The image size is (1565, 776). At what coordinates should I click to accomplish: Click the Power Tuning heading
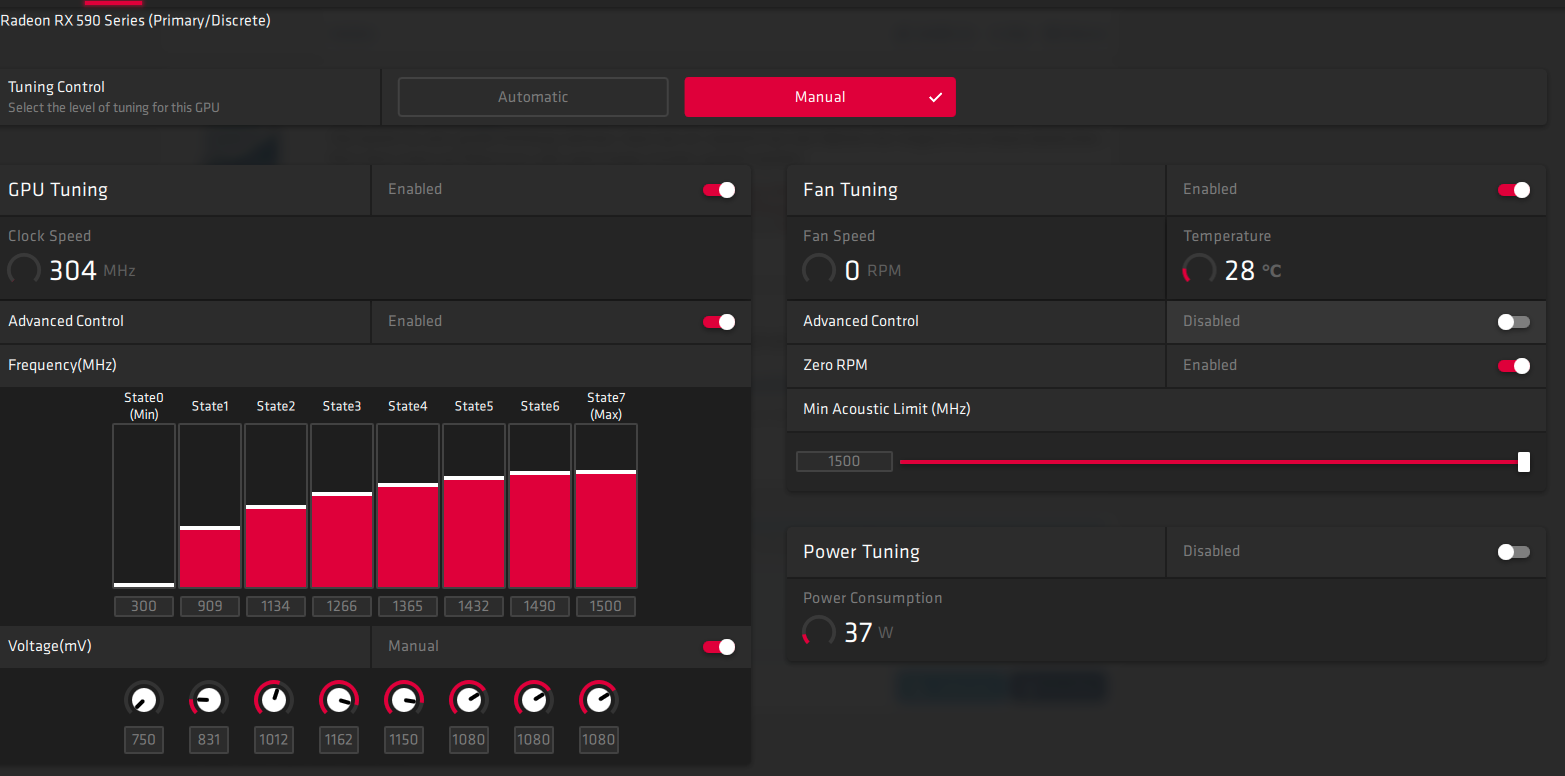click(x=861, y=552)
